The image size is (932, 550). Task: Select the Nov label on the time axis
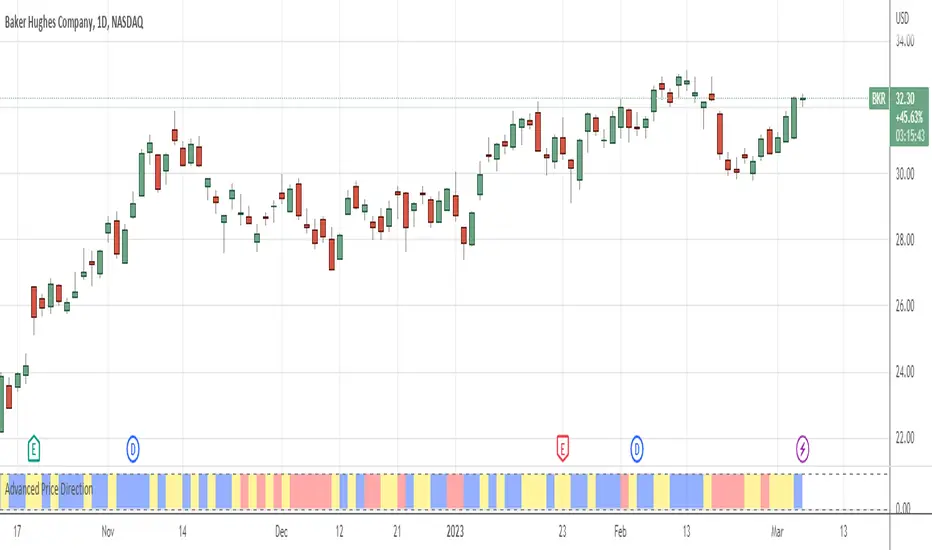[x=110, y=530]
